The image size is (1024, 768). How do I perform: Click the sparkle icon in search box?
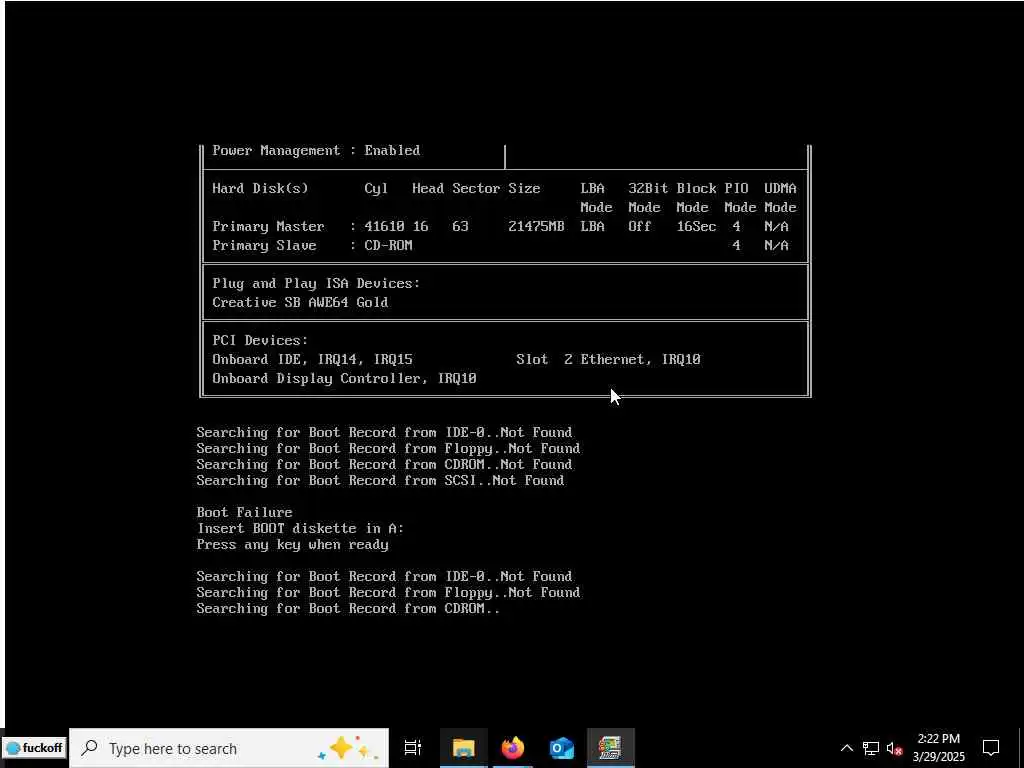point(347,748)
